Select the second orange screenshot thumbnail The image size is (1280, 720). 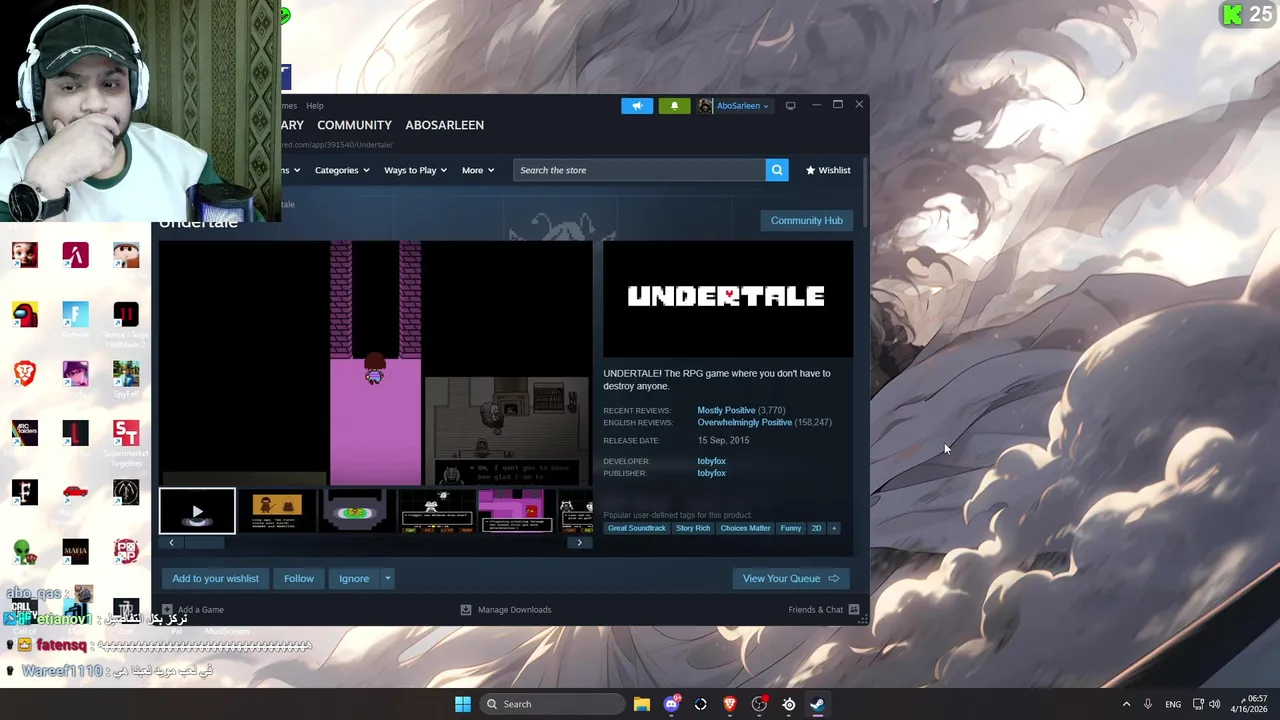(277, 511)
